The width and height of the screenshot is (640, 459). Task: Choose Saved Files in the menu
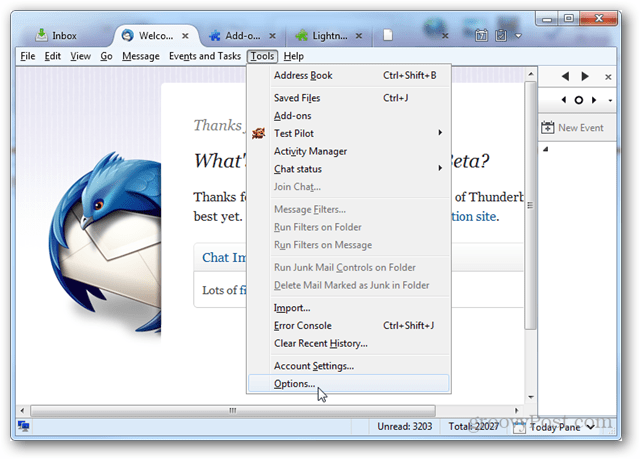[349, 98]
